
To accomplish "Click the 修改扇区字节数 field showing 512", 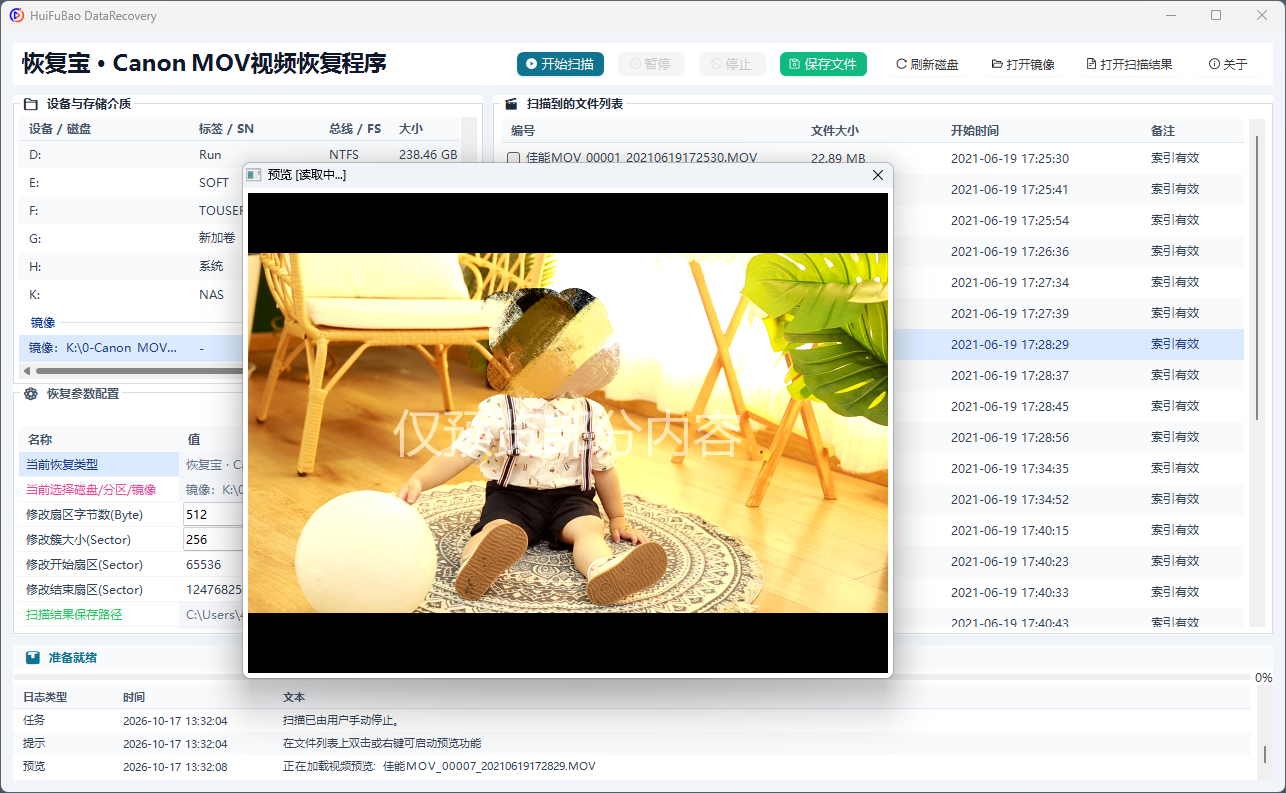I will point(214,514).
